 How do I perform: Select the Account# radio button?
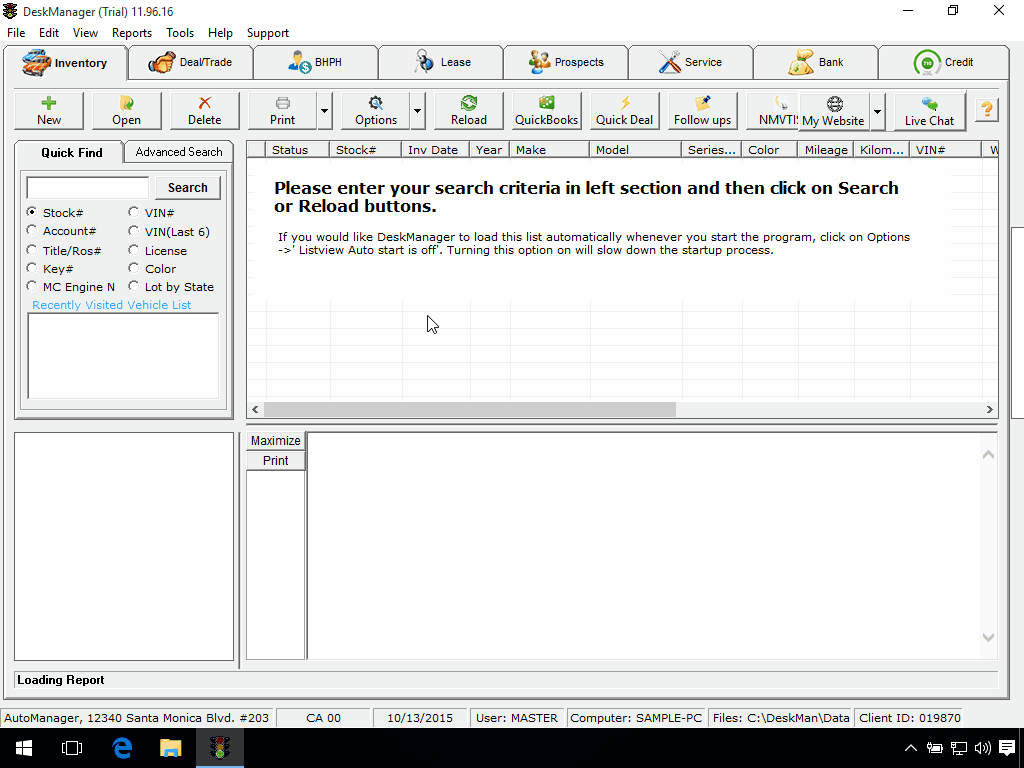pyautogui.click(x=31, y=231)
